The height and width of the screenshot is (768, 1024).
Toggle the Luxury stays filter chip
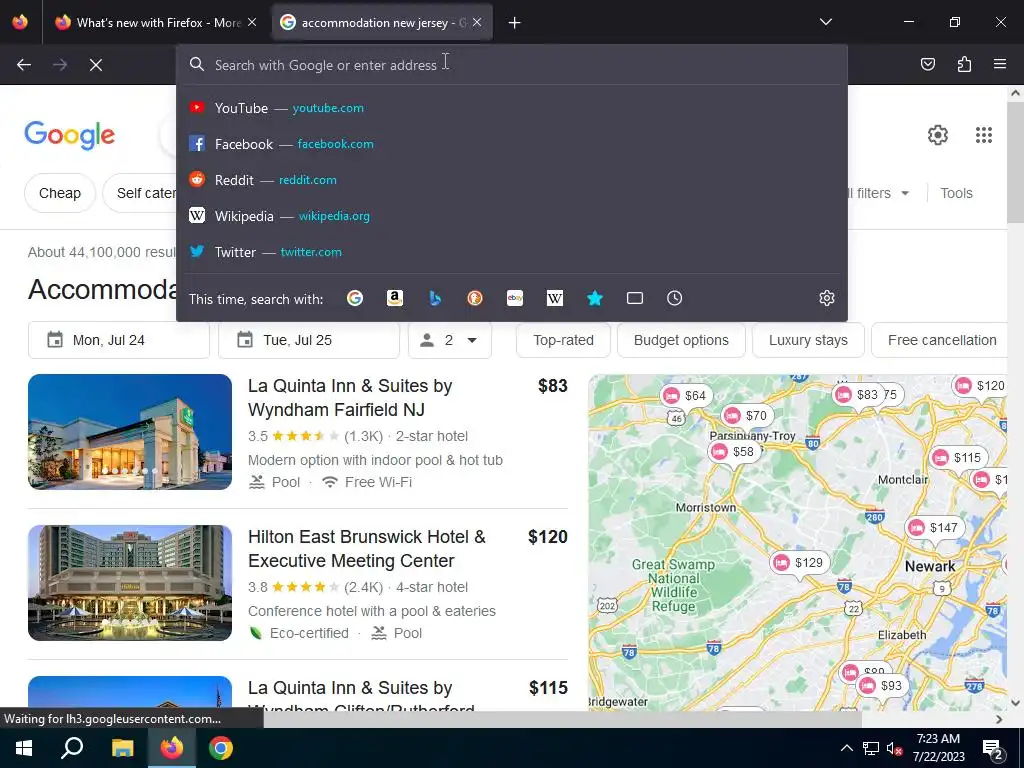(x=808, y=340)
